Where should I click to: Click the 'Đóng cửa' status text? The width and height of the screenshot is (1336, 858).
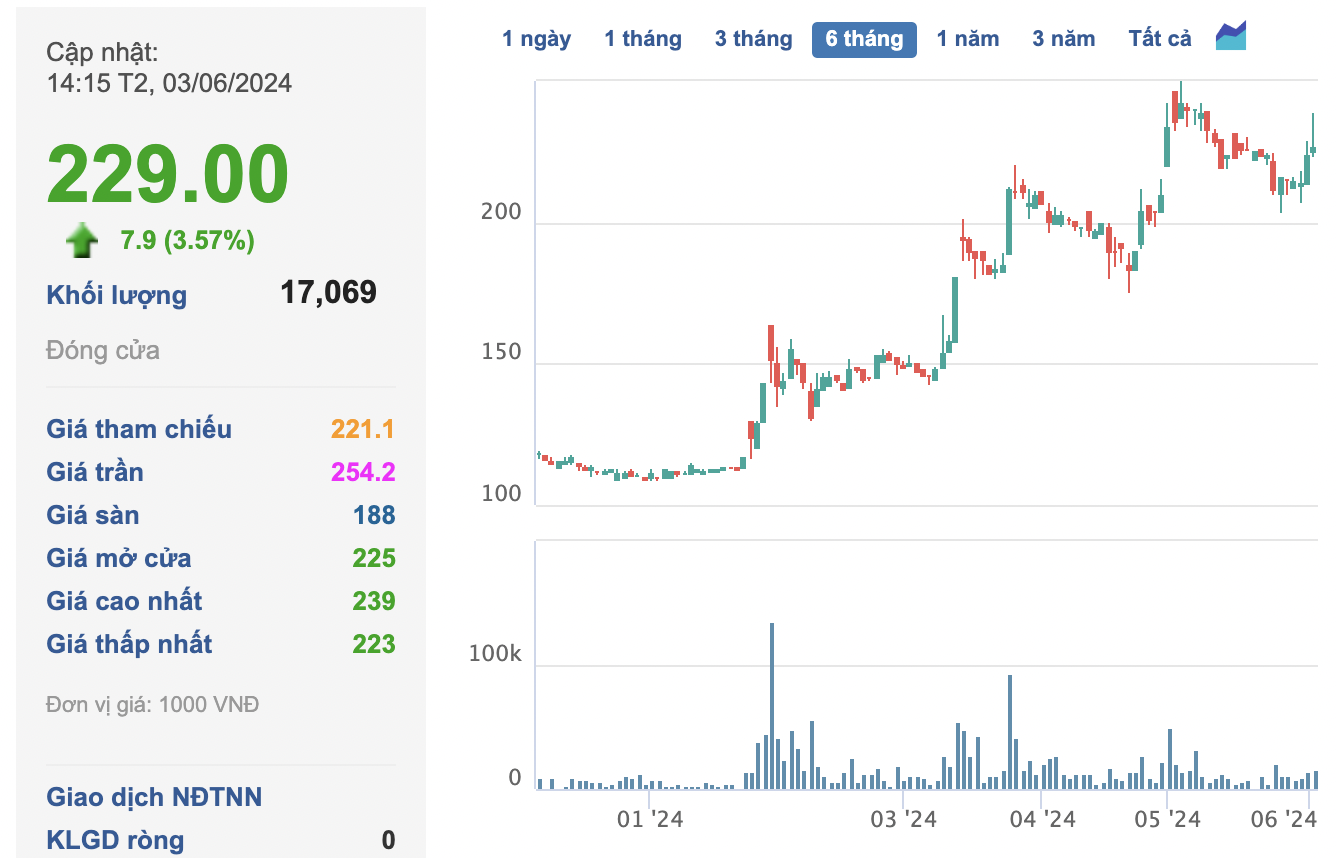pyautogui.click(x=103, y=351)
